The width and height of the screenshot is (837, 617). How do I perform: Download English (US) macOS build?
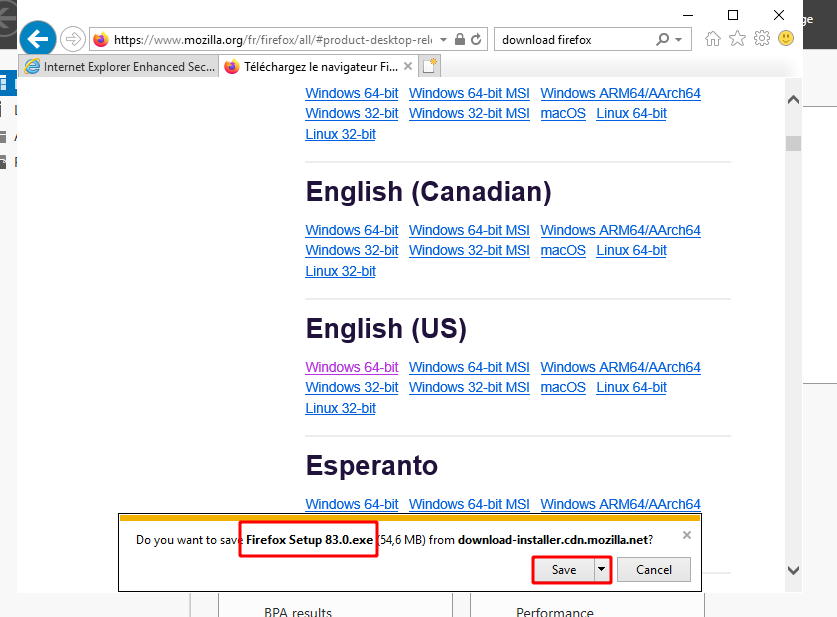click(563, 387)
